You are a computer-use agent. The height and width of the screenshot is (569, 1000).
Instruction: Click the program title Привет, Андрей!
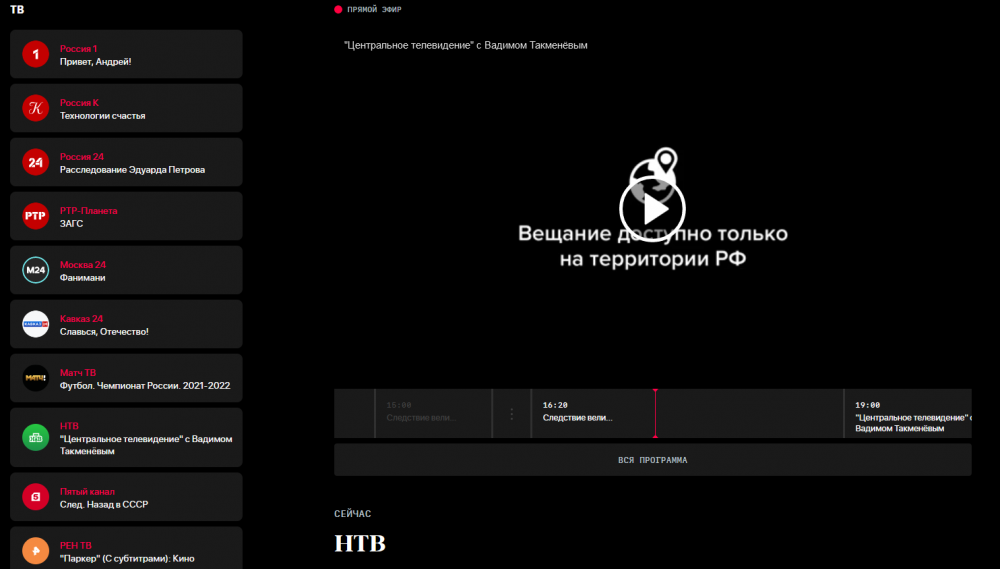pos(96,62)
